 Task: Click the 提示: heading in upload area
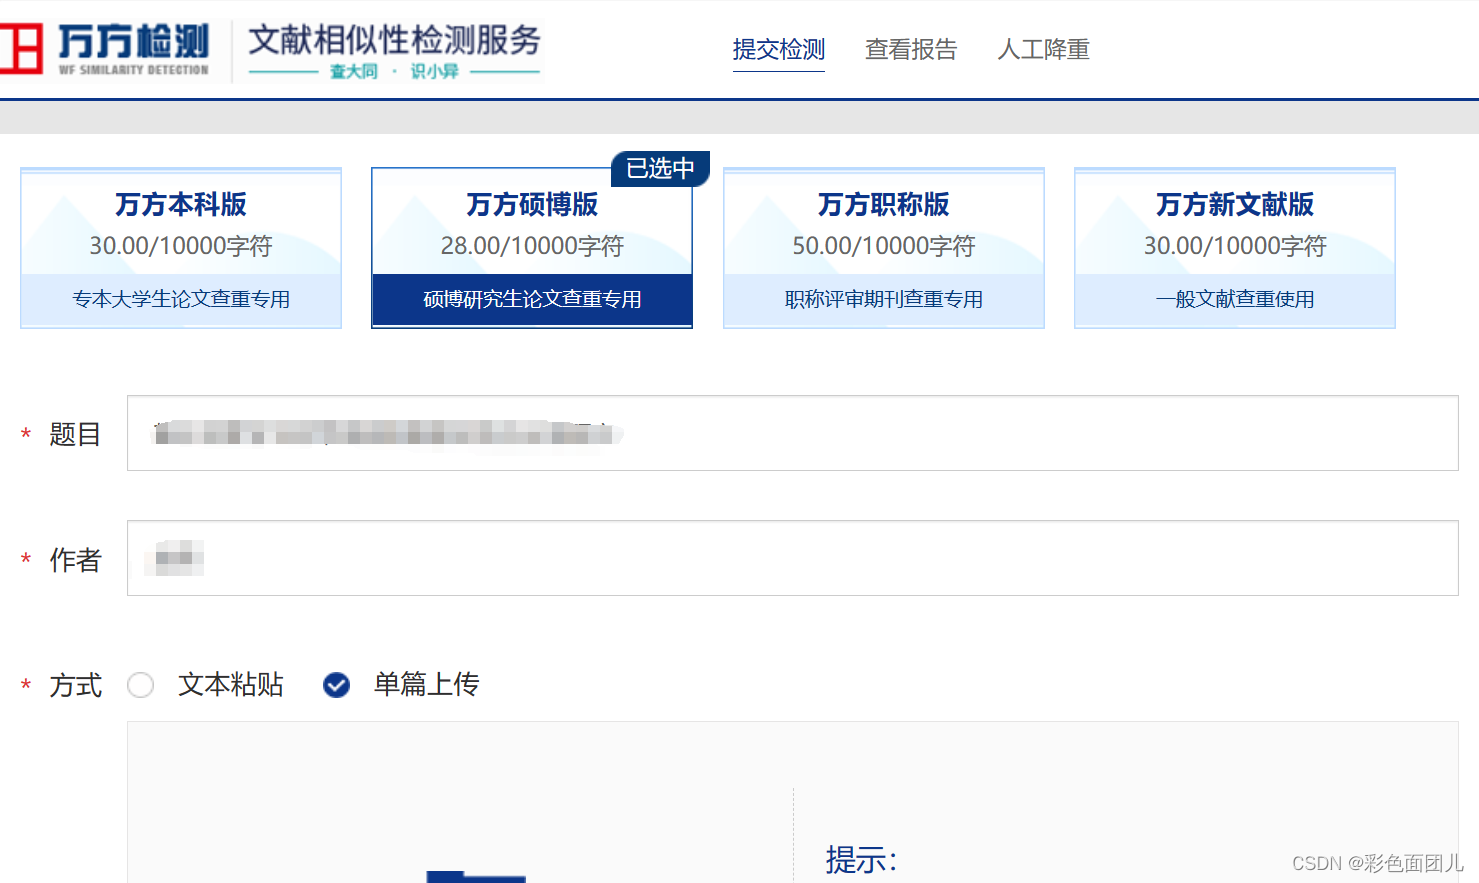tap(862, 860)
